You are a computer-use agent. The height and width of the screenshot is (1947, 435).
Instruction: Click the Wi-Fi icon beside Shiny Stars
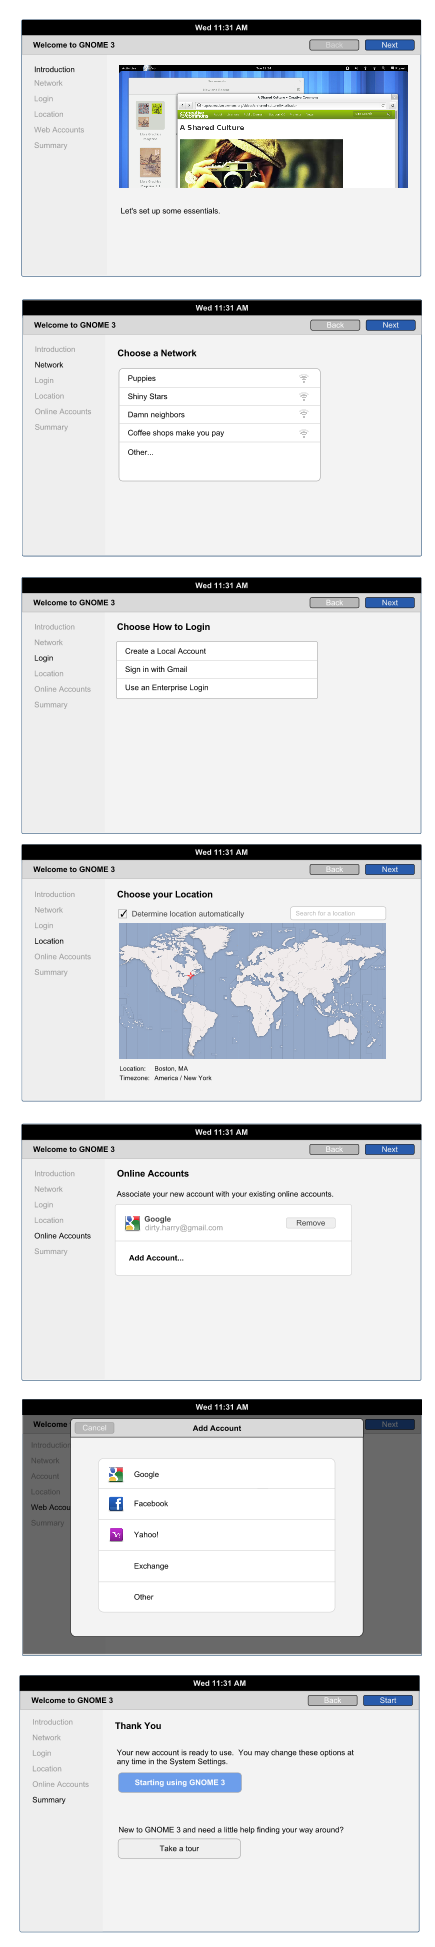[x=303, y=397]
